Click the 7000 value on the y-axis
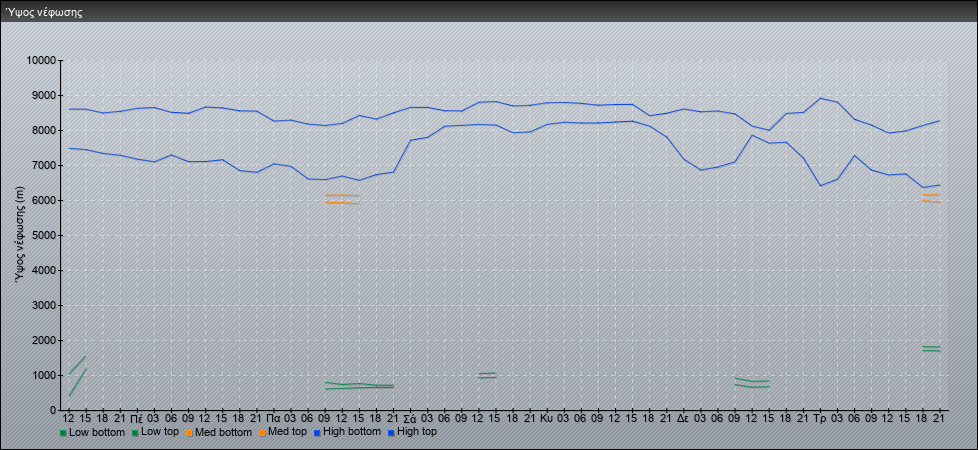 pos(43,165)
